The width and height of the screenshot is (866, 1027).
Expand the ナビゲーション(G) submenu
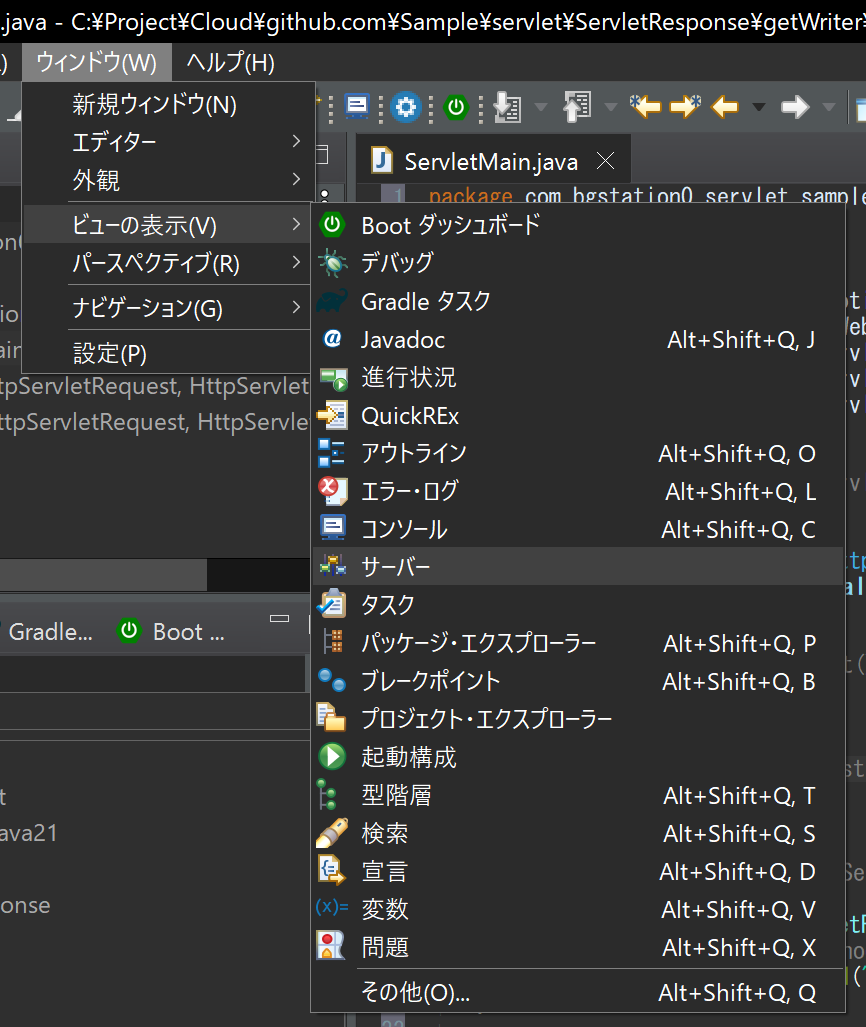[x=167, y=308]
